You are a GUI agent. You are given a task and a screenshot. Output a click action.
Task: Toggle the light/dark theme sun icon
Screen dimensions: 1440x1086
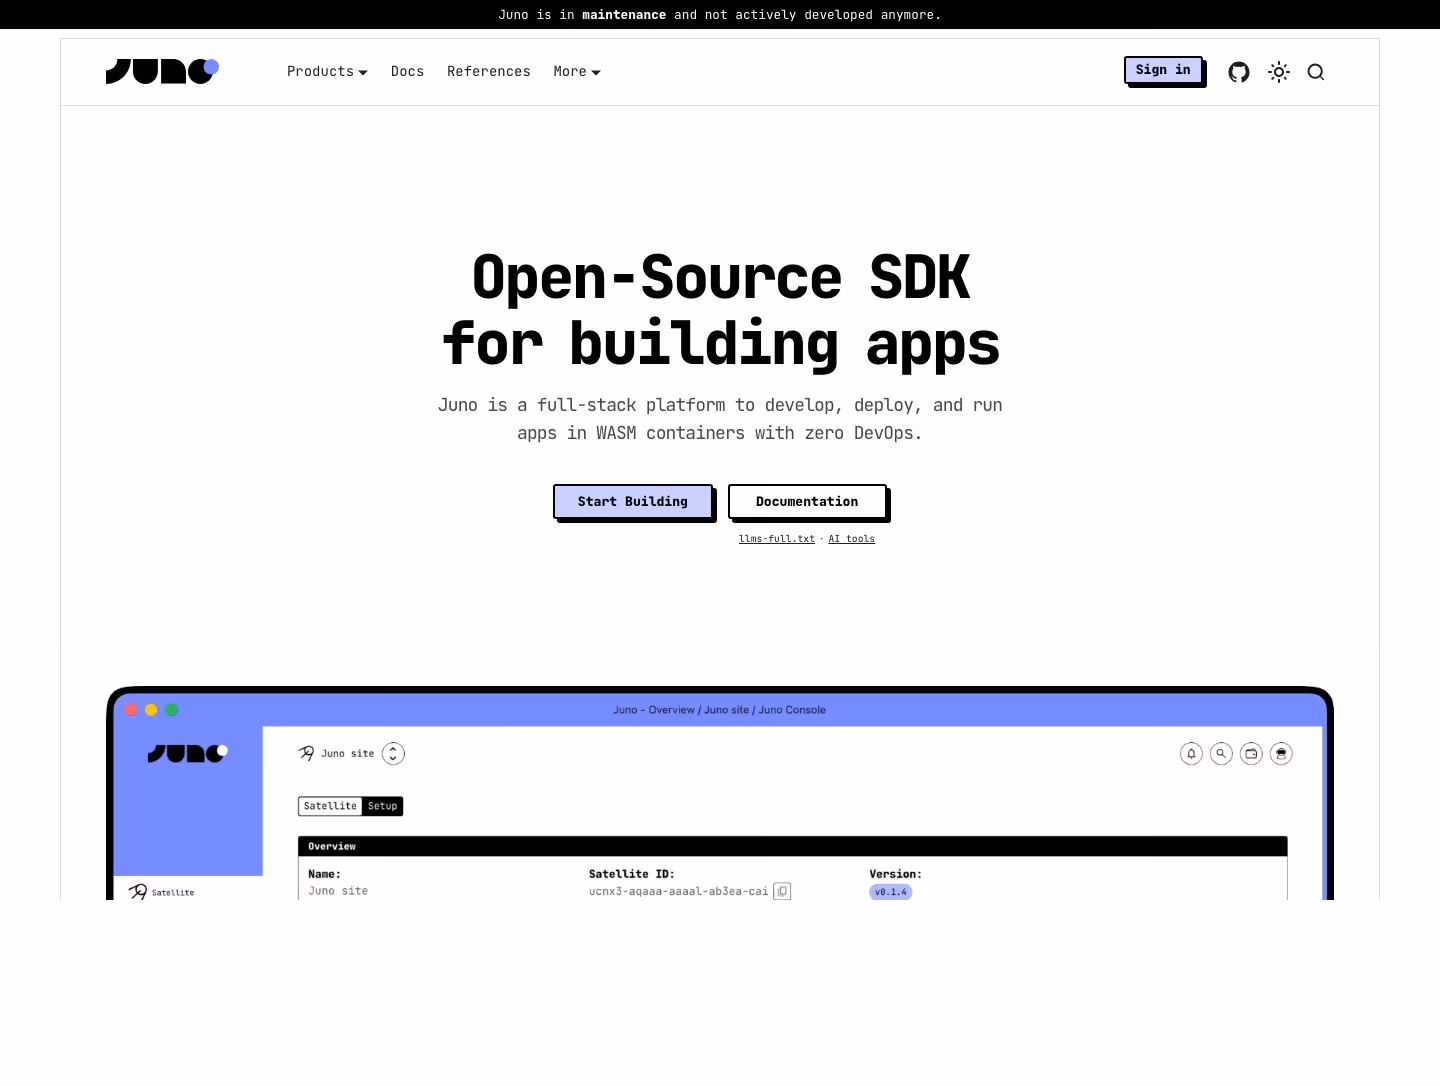(1279, 72)
